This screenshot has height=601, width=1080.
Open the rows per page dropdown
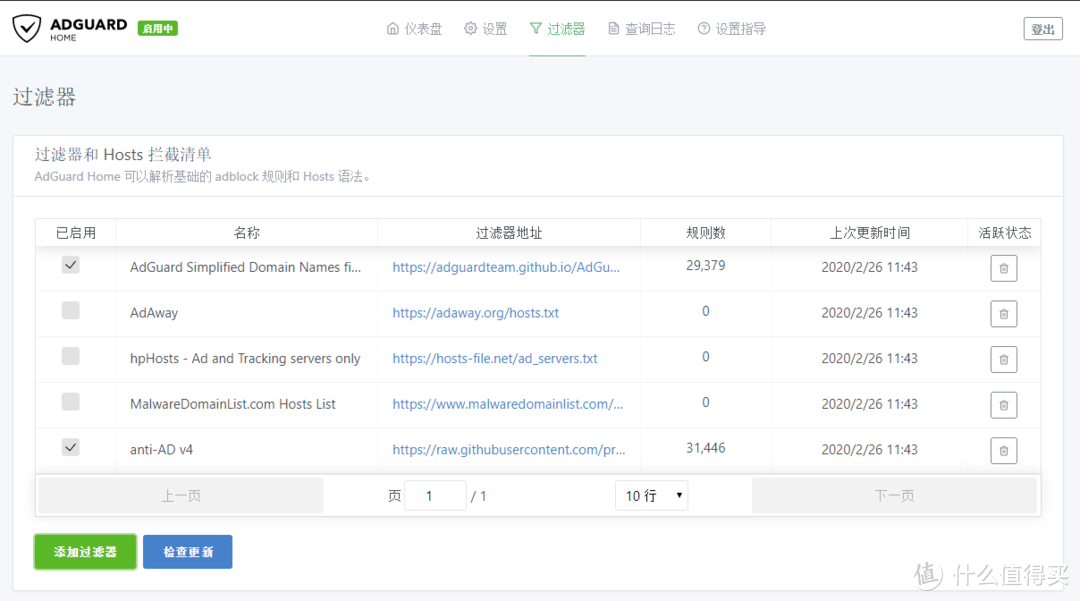click(651, 495)
